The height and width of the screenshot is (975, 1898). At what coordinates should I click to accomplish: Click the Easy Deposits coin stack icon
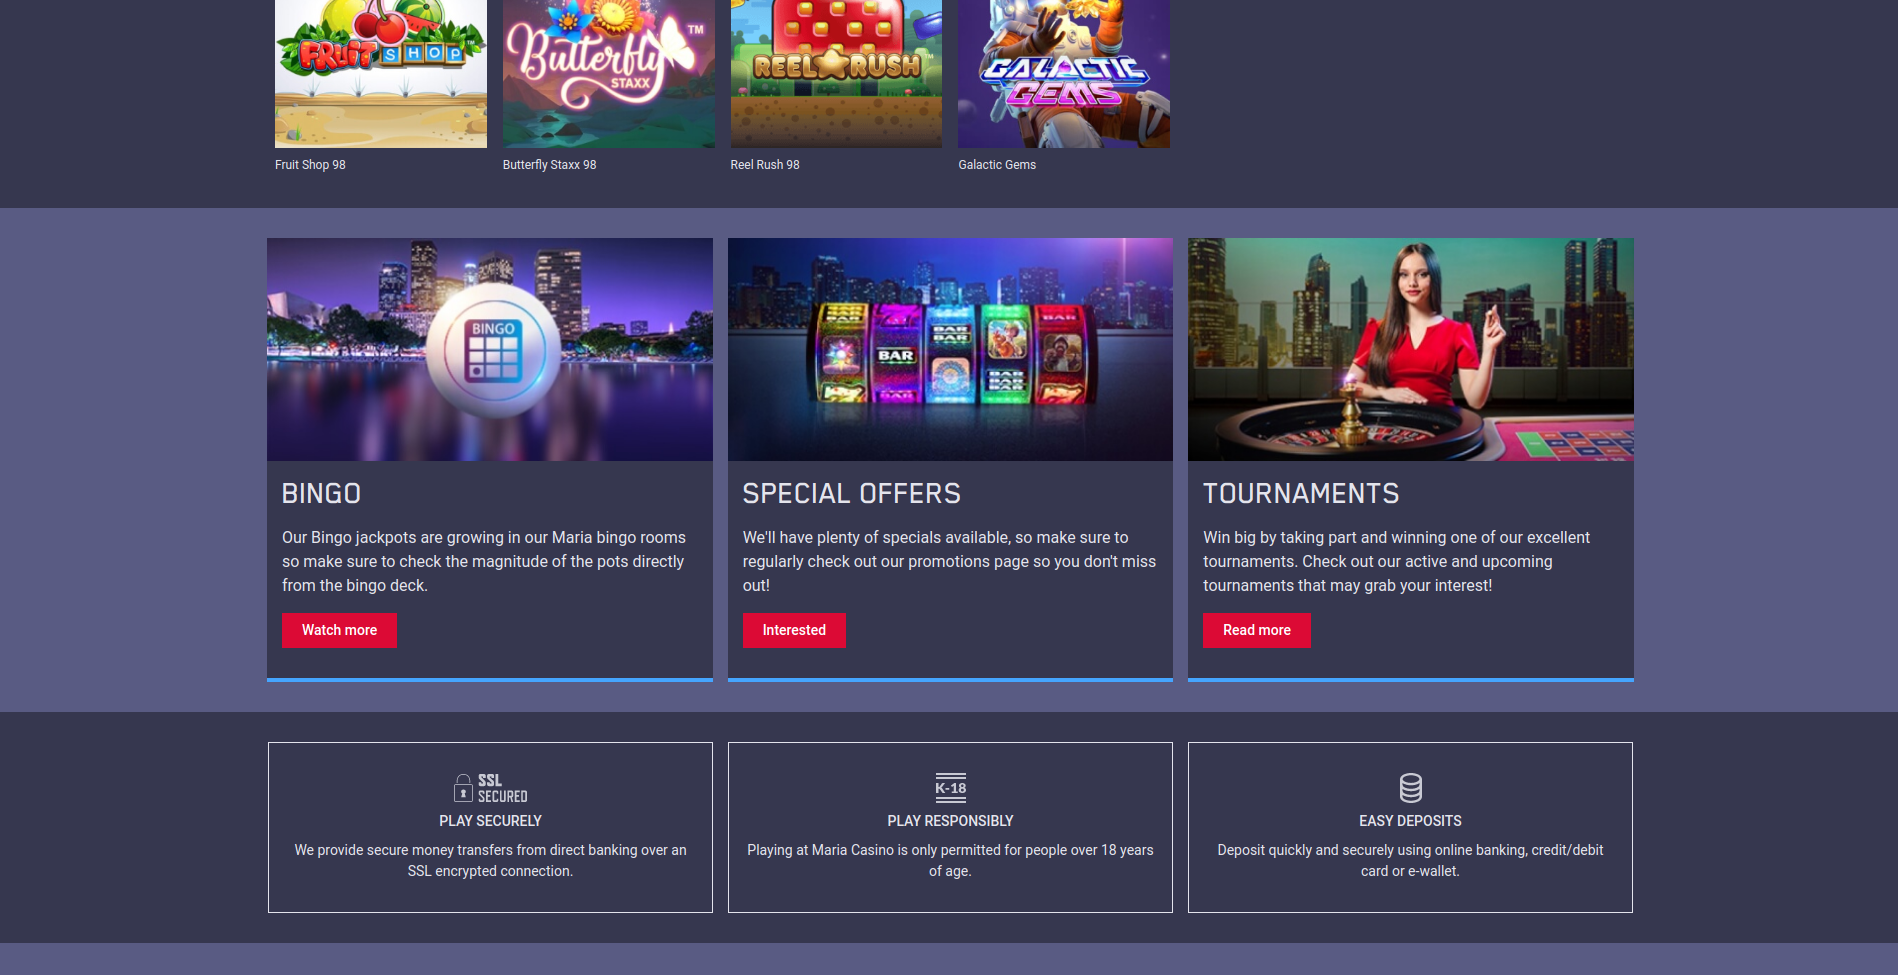pos(1410,788)
